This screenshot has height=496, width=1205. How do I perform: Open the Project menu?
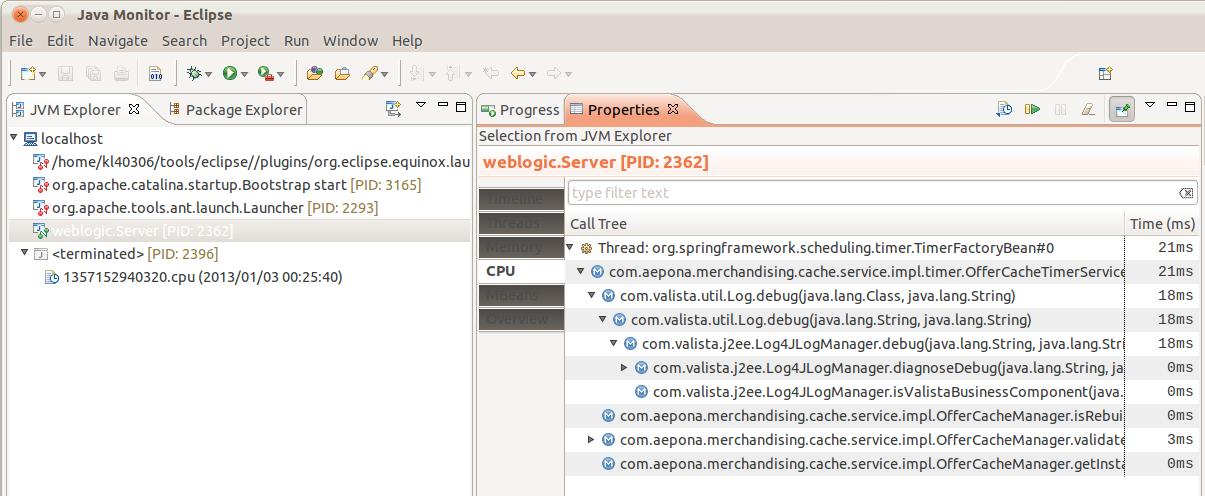tap(245, 41)
